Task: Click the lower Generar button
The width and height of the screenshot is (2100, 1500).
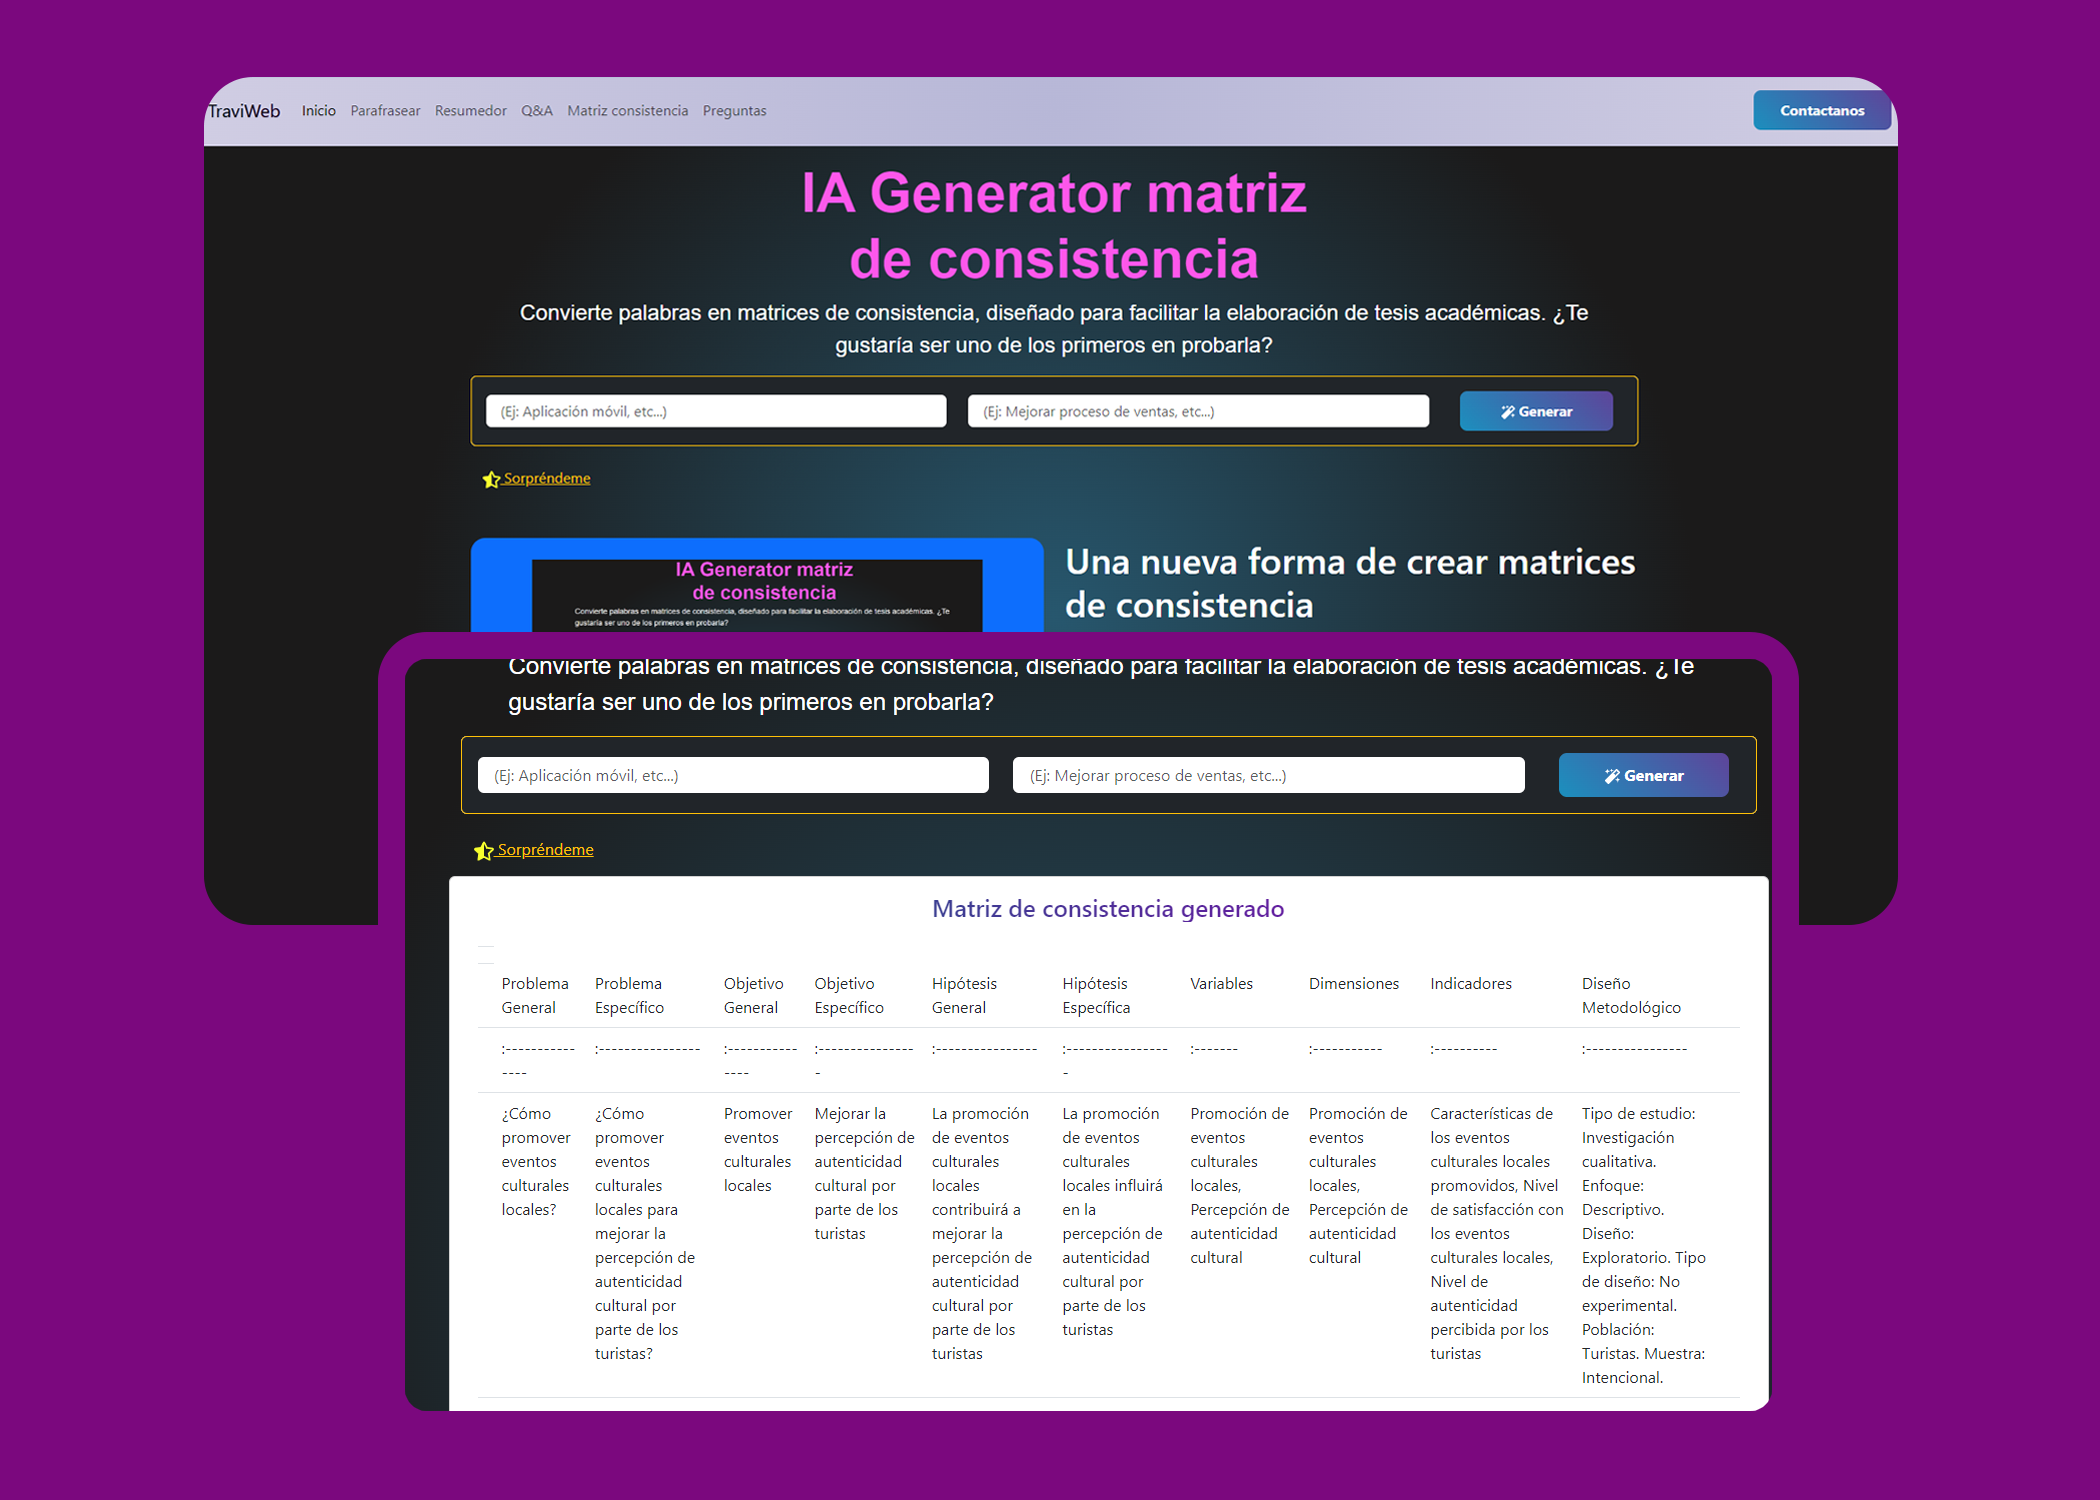Action: coord(1642,775)
